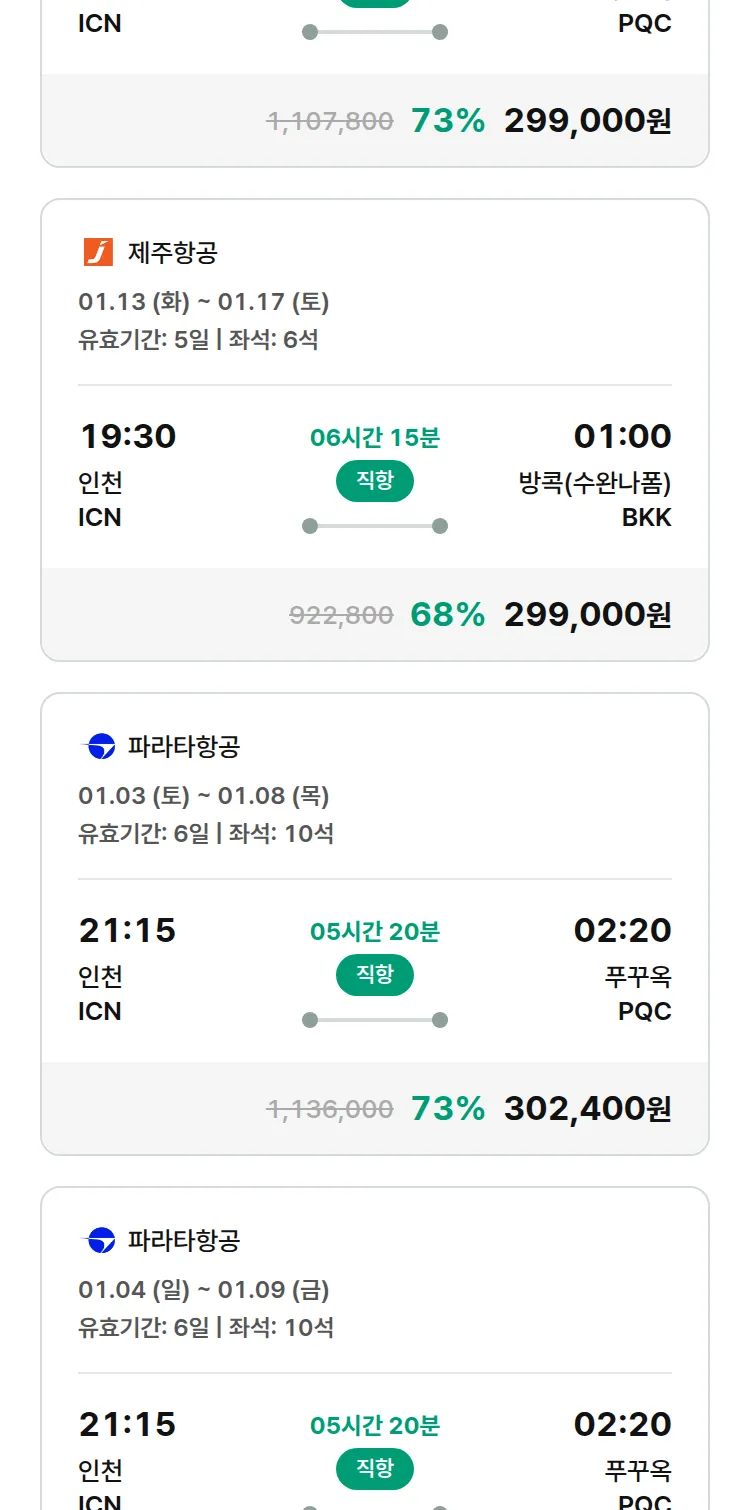This screenshot has width=750, height=1510.
Task: Select the 302,400원 fare price
Action: pyautogui.click(x=587, y=1108)
